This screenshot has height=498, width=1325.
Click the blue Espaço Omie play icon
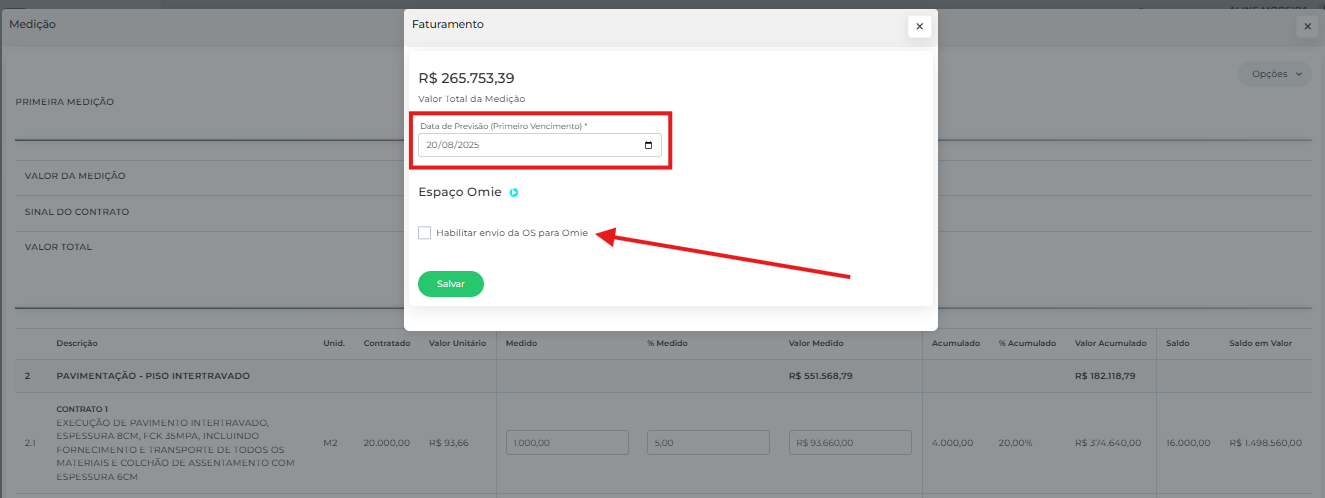[514, 193]
